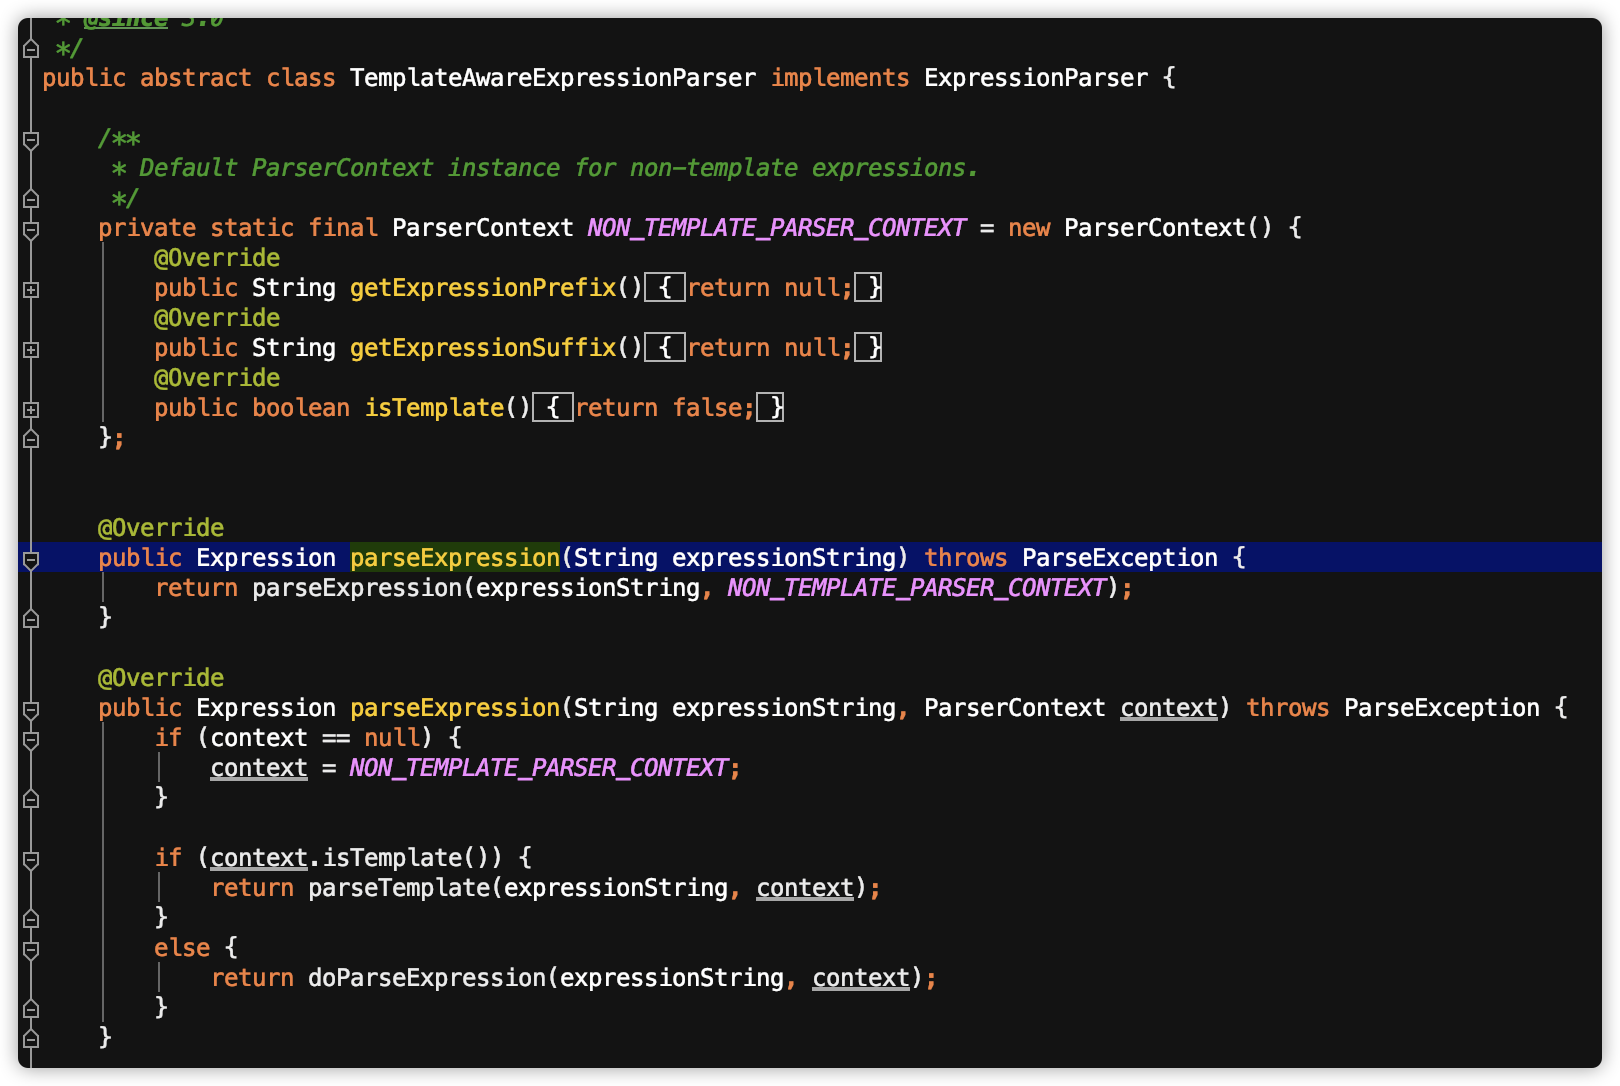Expand folded getExpressionSuffix method using gutter plus
1620x1086 pixels.
(x=31, y=350)
